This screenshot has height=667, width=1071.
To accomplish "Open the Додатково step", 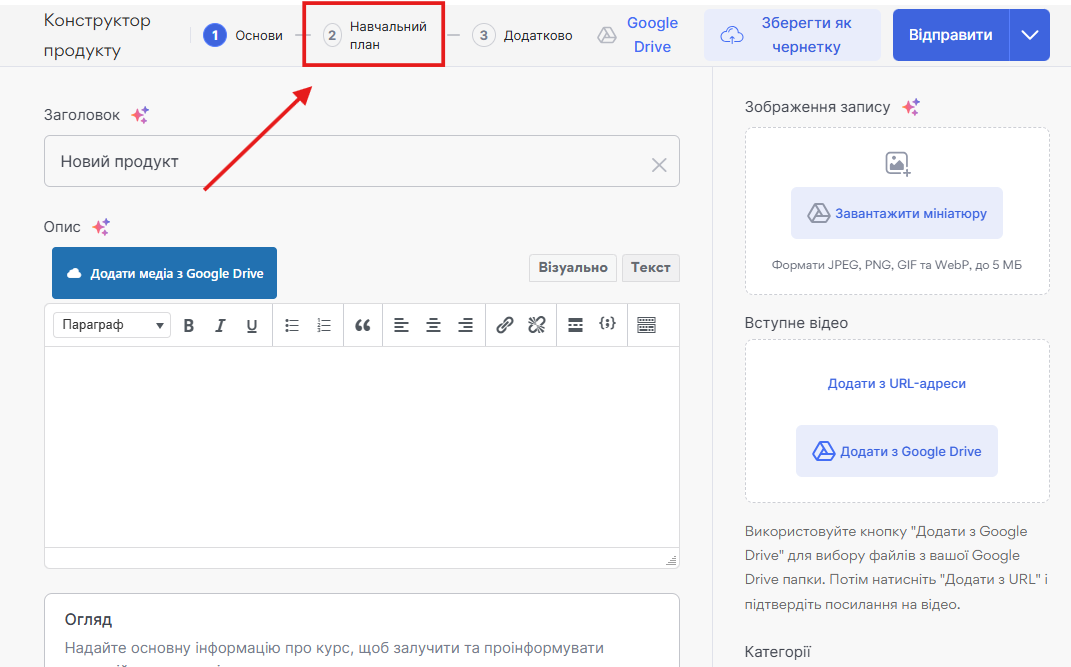I will pos(523,36).
